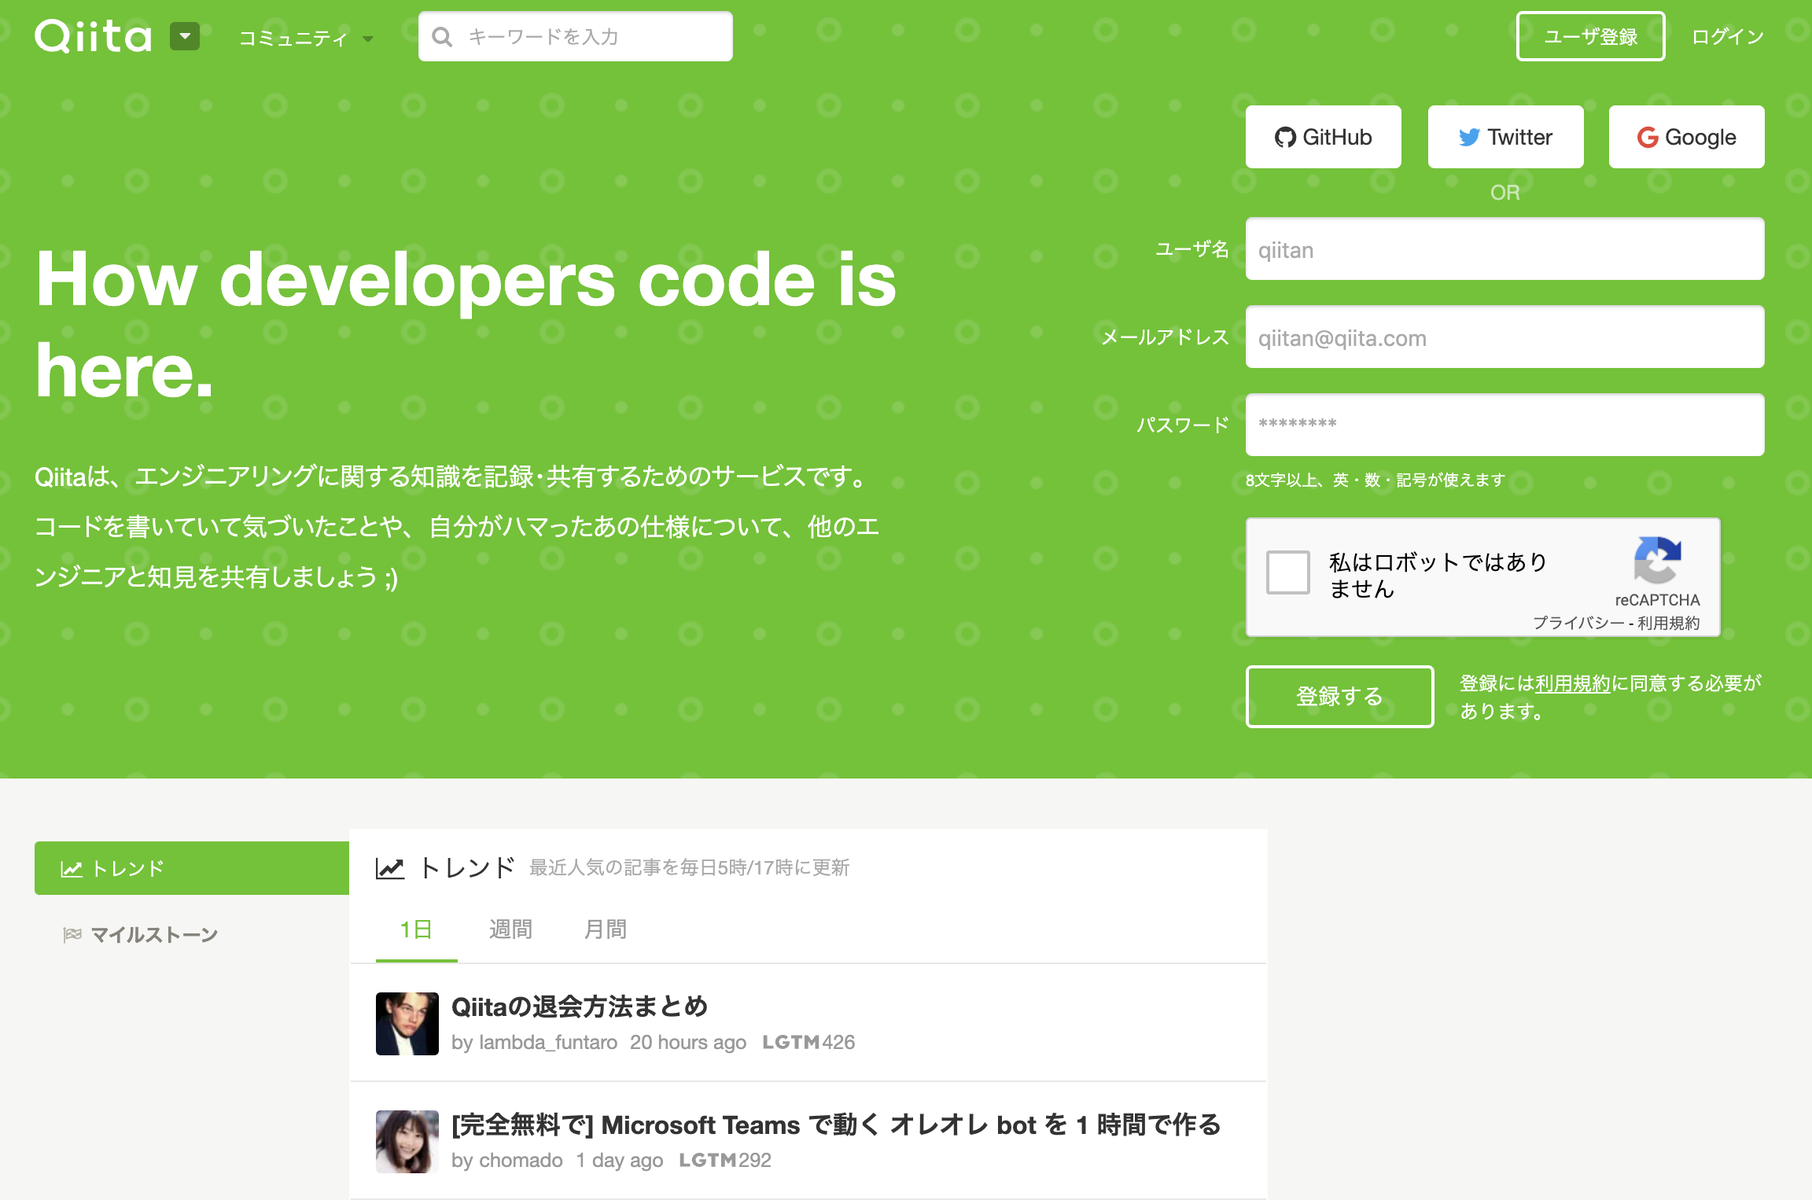Click the reCAPTCHA logo icon
This screenshot has height=1200, width=1812.
click(x=1657, y=560)
